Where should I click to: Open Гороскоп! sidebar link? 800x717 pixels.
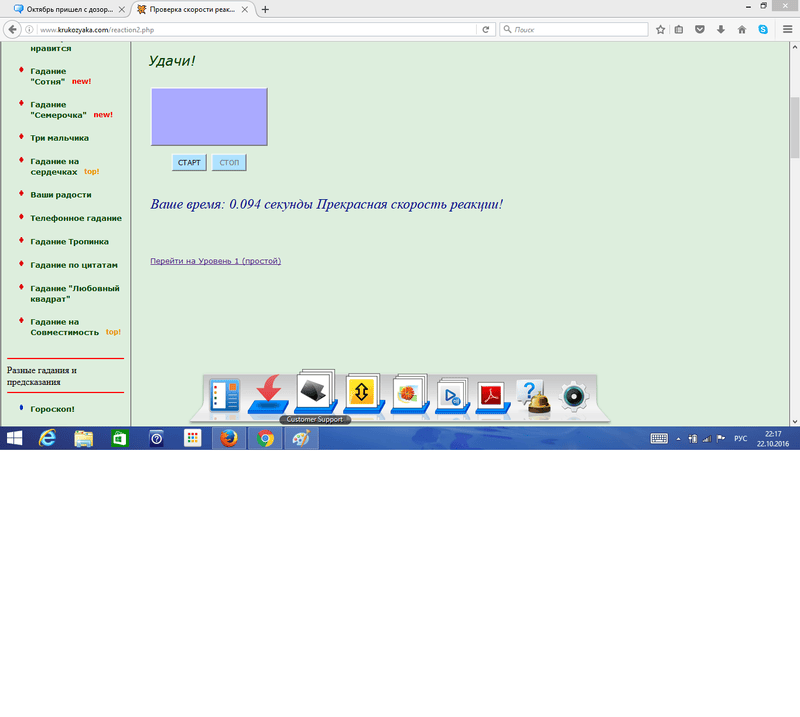52,409
